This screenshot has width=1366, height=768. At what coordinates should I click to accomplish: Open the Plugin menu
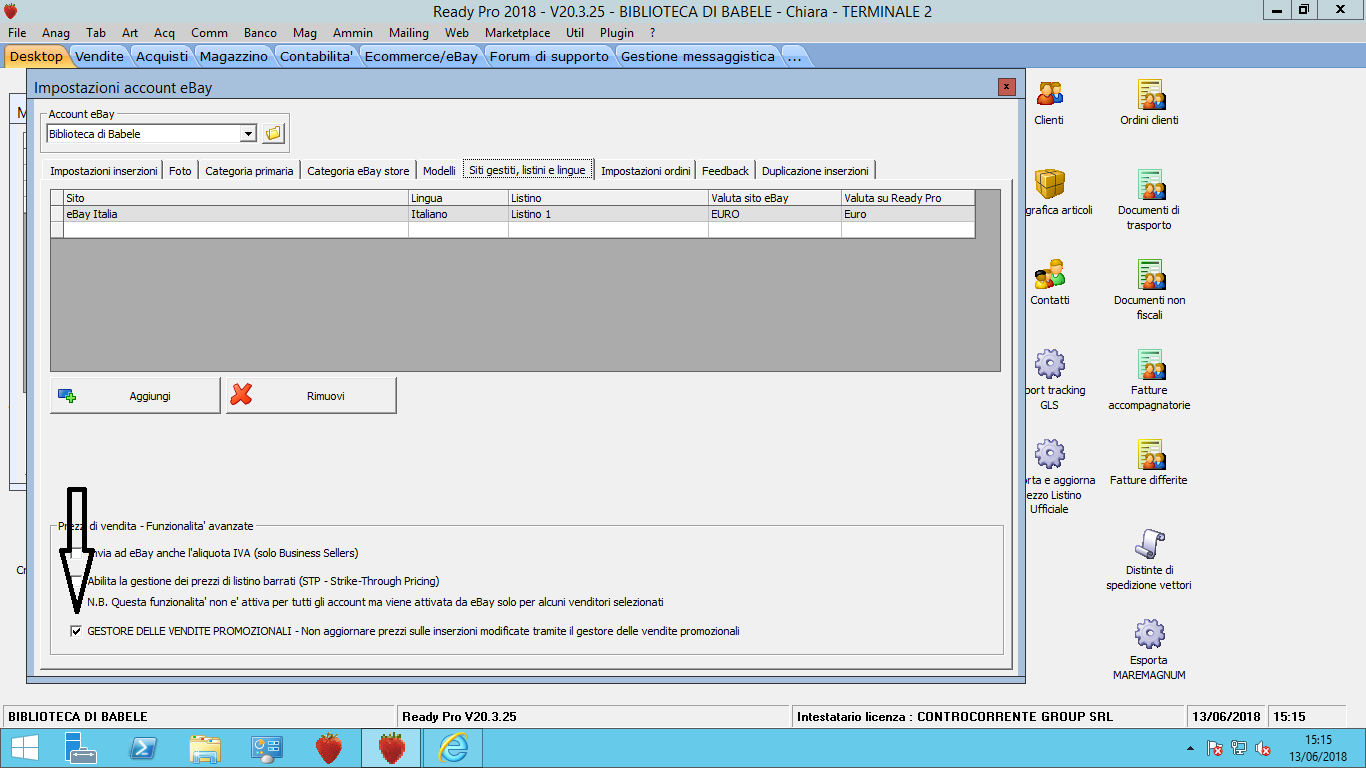617,33
